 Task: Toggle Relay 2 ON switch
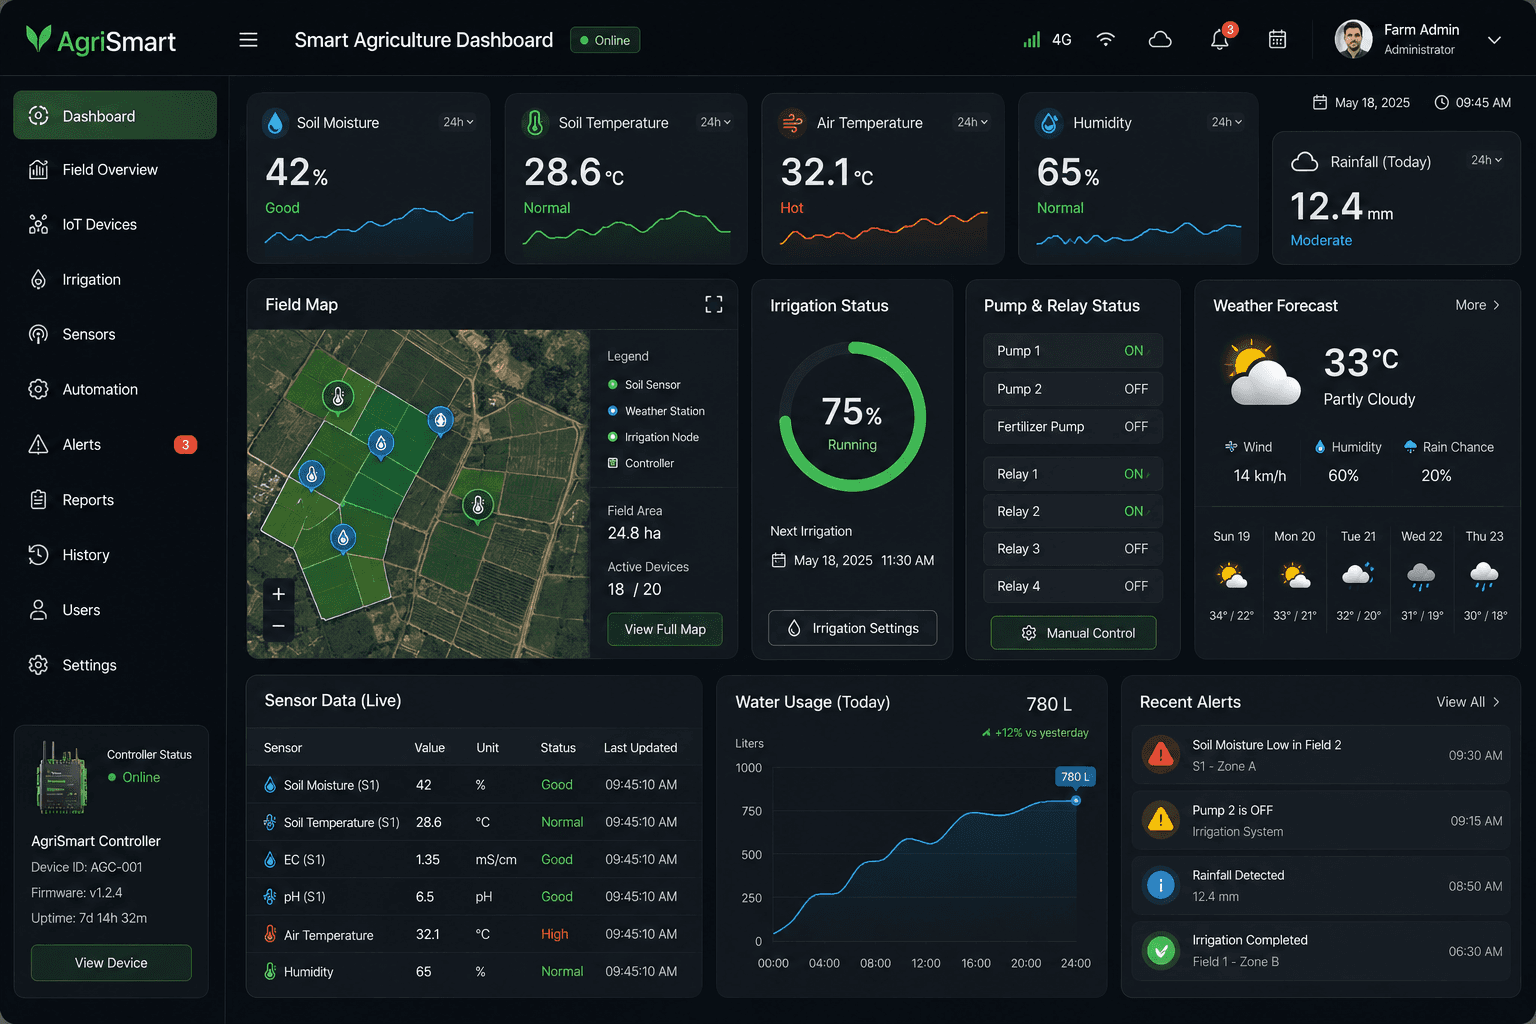(x=1136, y=511)
